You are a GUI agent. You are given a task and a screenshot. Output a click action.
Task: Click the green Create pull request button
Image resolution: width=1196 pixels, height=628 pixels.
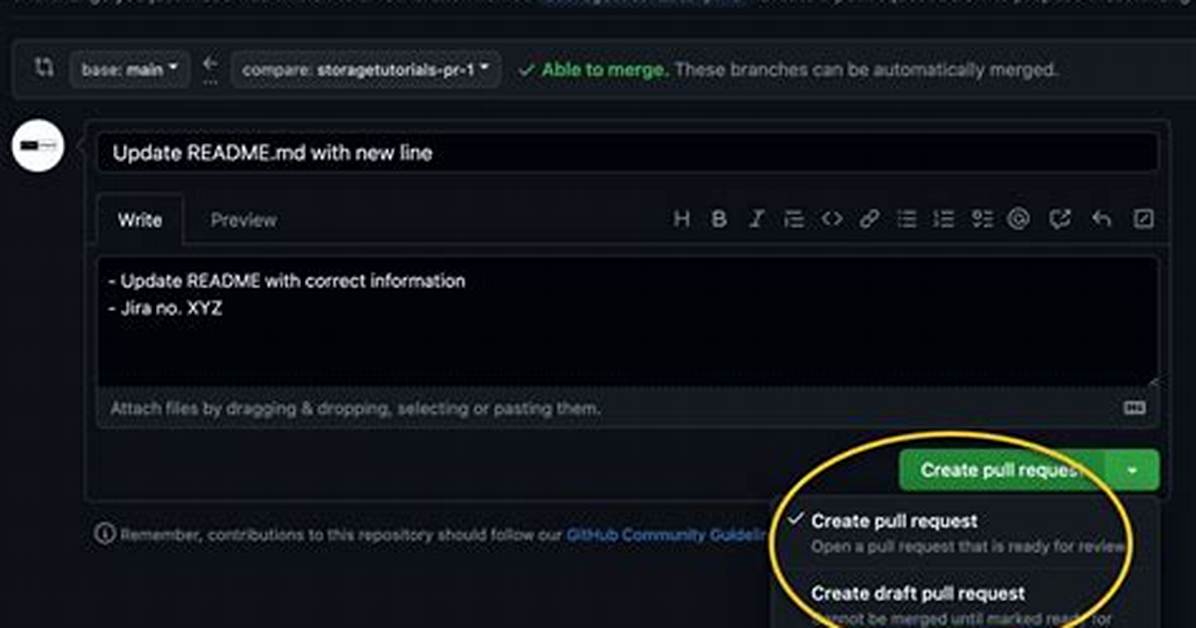(1001, 470)
